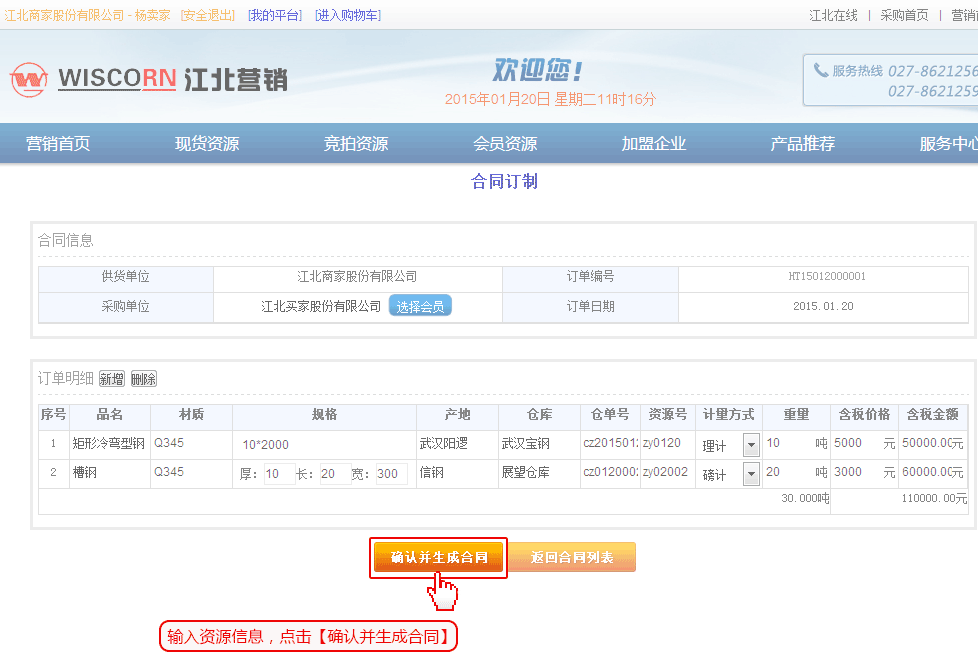Open 服务中心 navigation item
This screenshot has width=978, height=668.
click(x=949, y=143)
